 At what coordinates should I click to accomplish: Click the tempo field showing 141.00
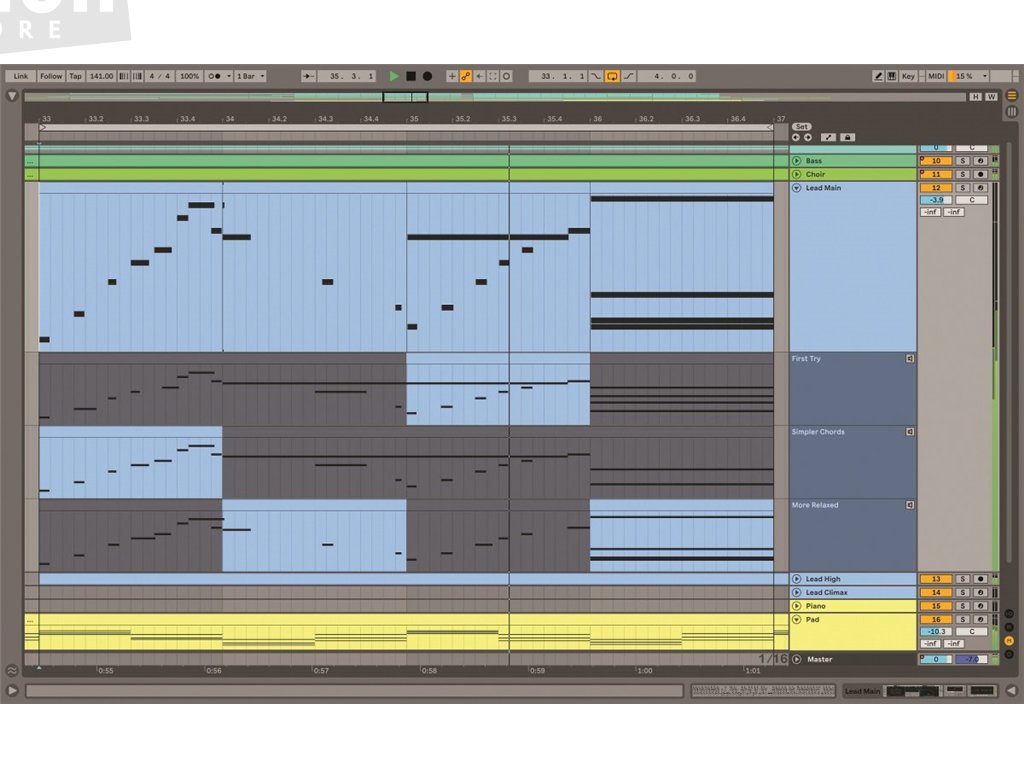click(101, 76)
